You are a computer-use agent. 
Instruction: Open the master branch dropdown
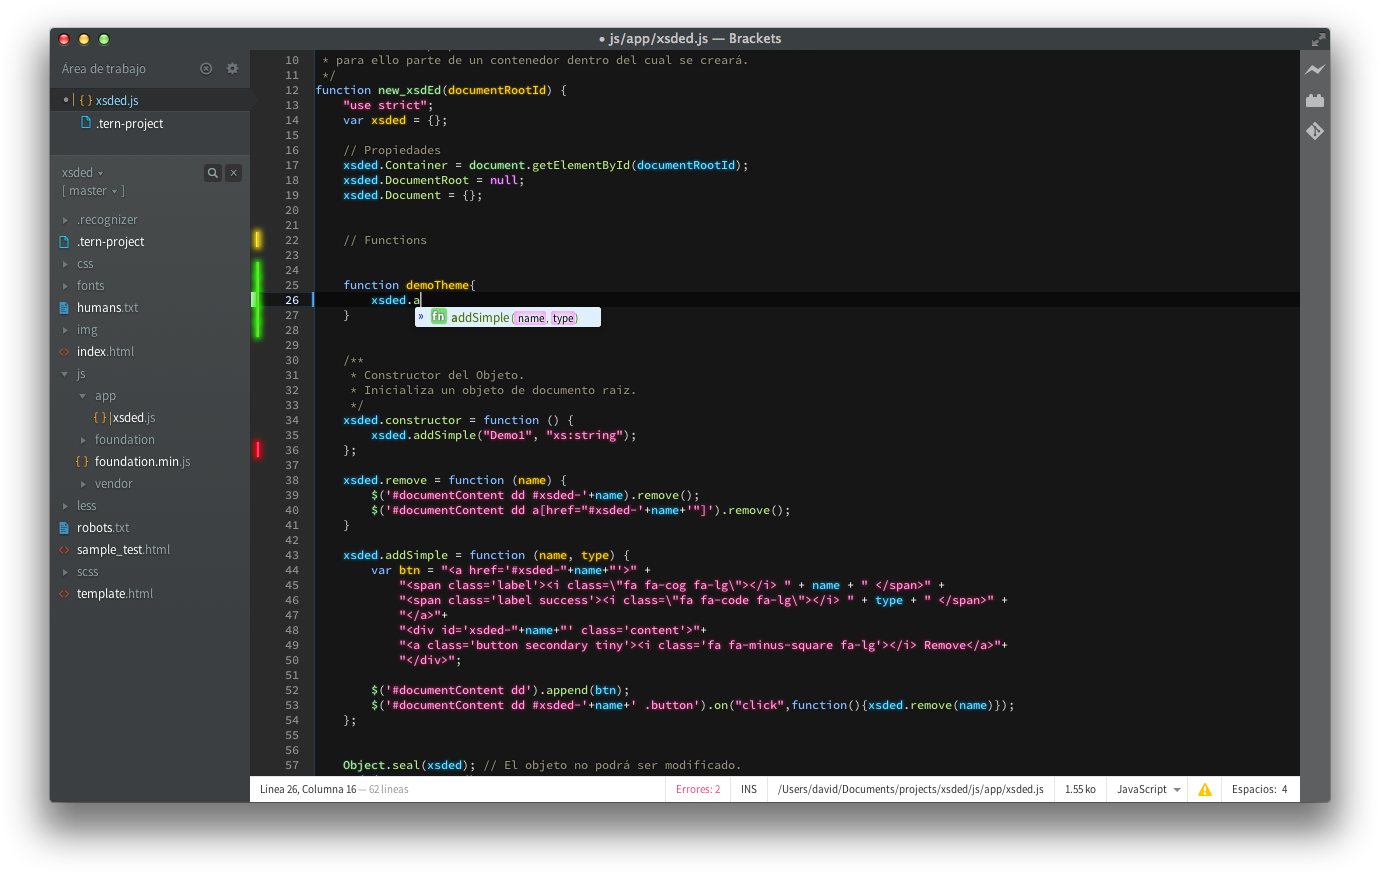pyautogui.click(x=93, y=191)
